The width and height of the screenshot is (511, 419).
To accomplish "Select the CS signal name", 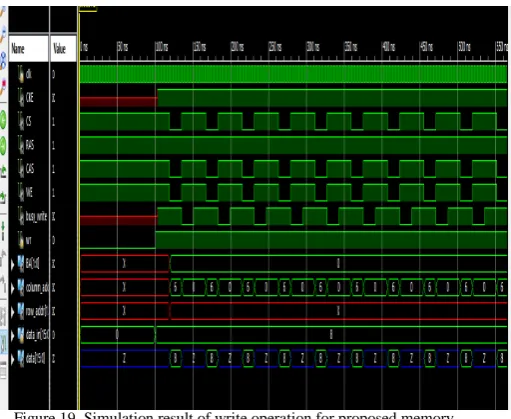I will point(28,121).
